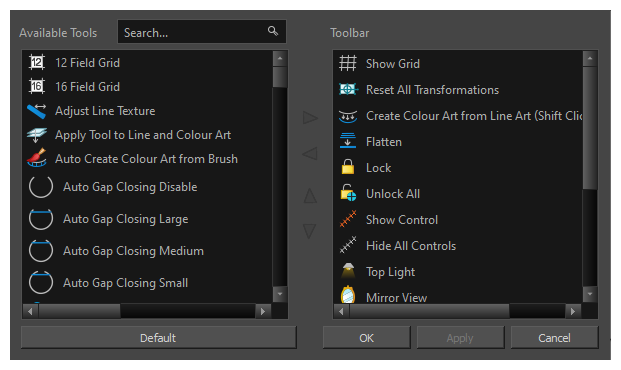Select "Show Grid" text in Toolbar list
Image resolution: width=621 pixels, height=370 pixels.
(392, 64)
